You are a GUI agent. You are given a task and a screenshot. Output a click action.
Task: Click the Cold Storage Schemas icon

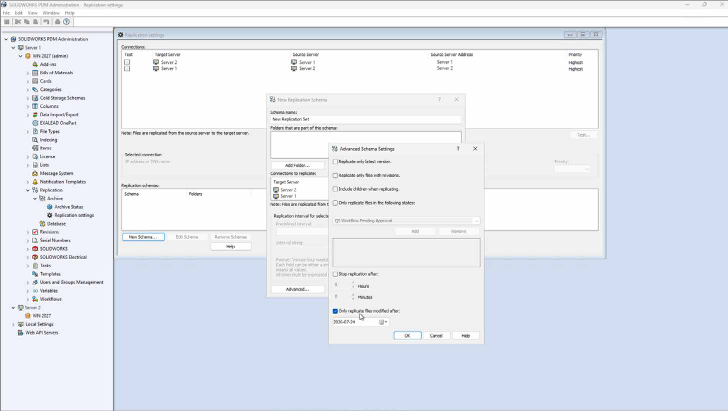click(35, 98)
